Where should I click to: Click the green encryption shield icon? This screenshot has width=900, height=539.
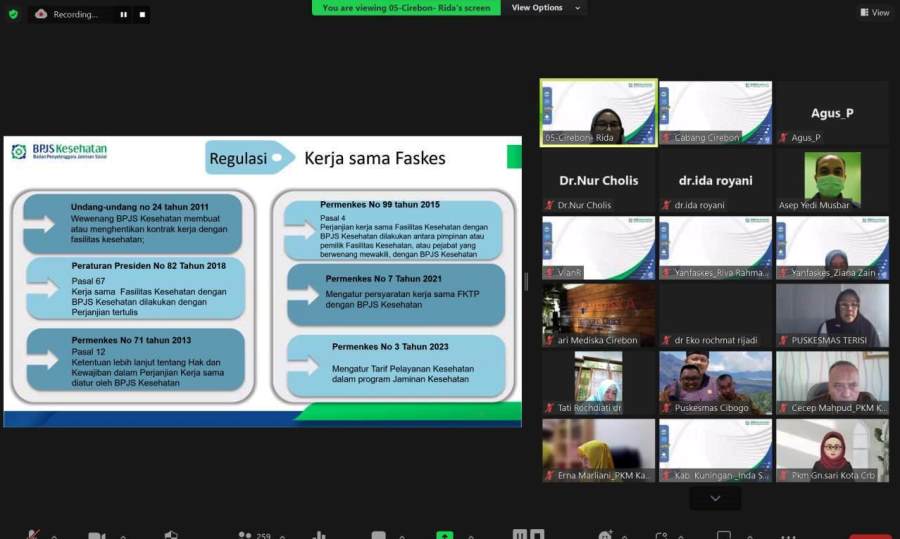tap(13, 14)
